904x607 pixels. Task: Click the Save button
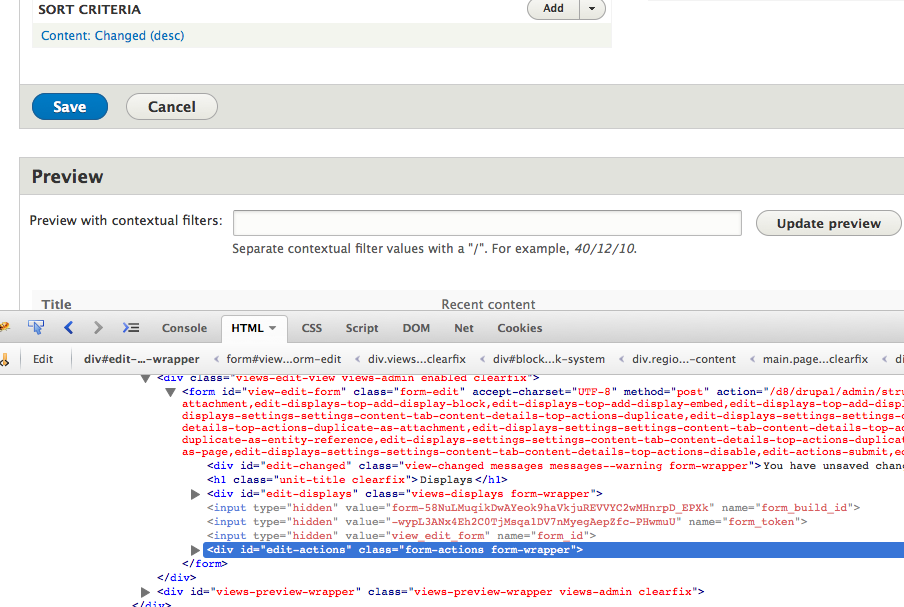(x=70, y=107)
